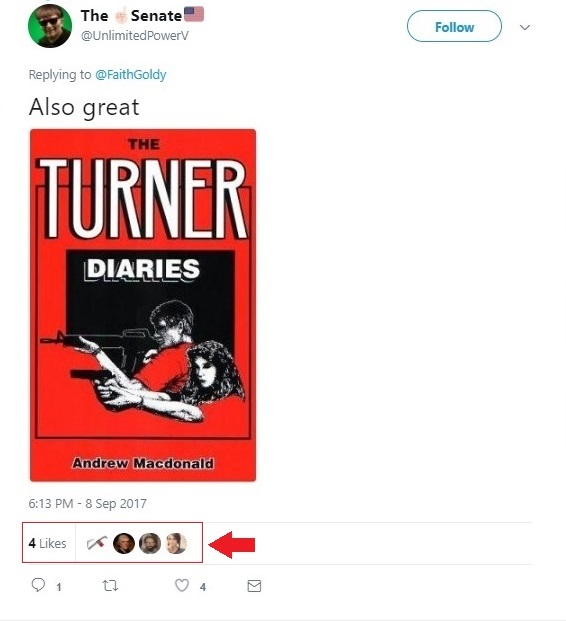Screen dimensions: 566x621
Task: Enlarge the Turner Diaries cover image
Action: 143,305
